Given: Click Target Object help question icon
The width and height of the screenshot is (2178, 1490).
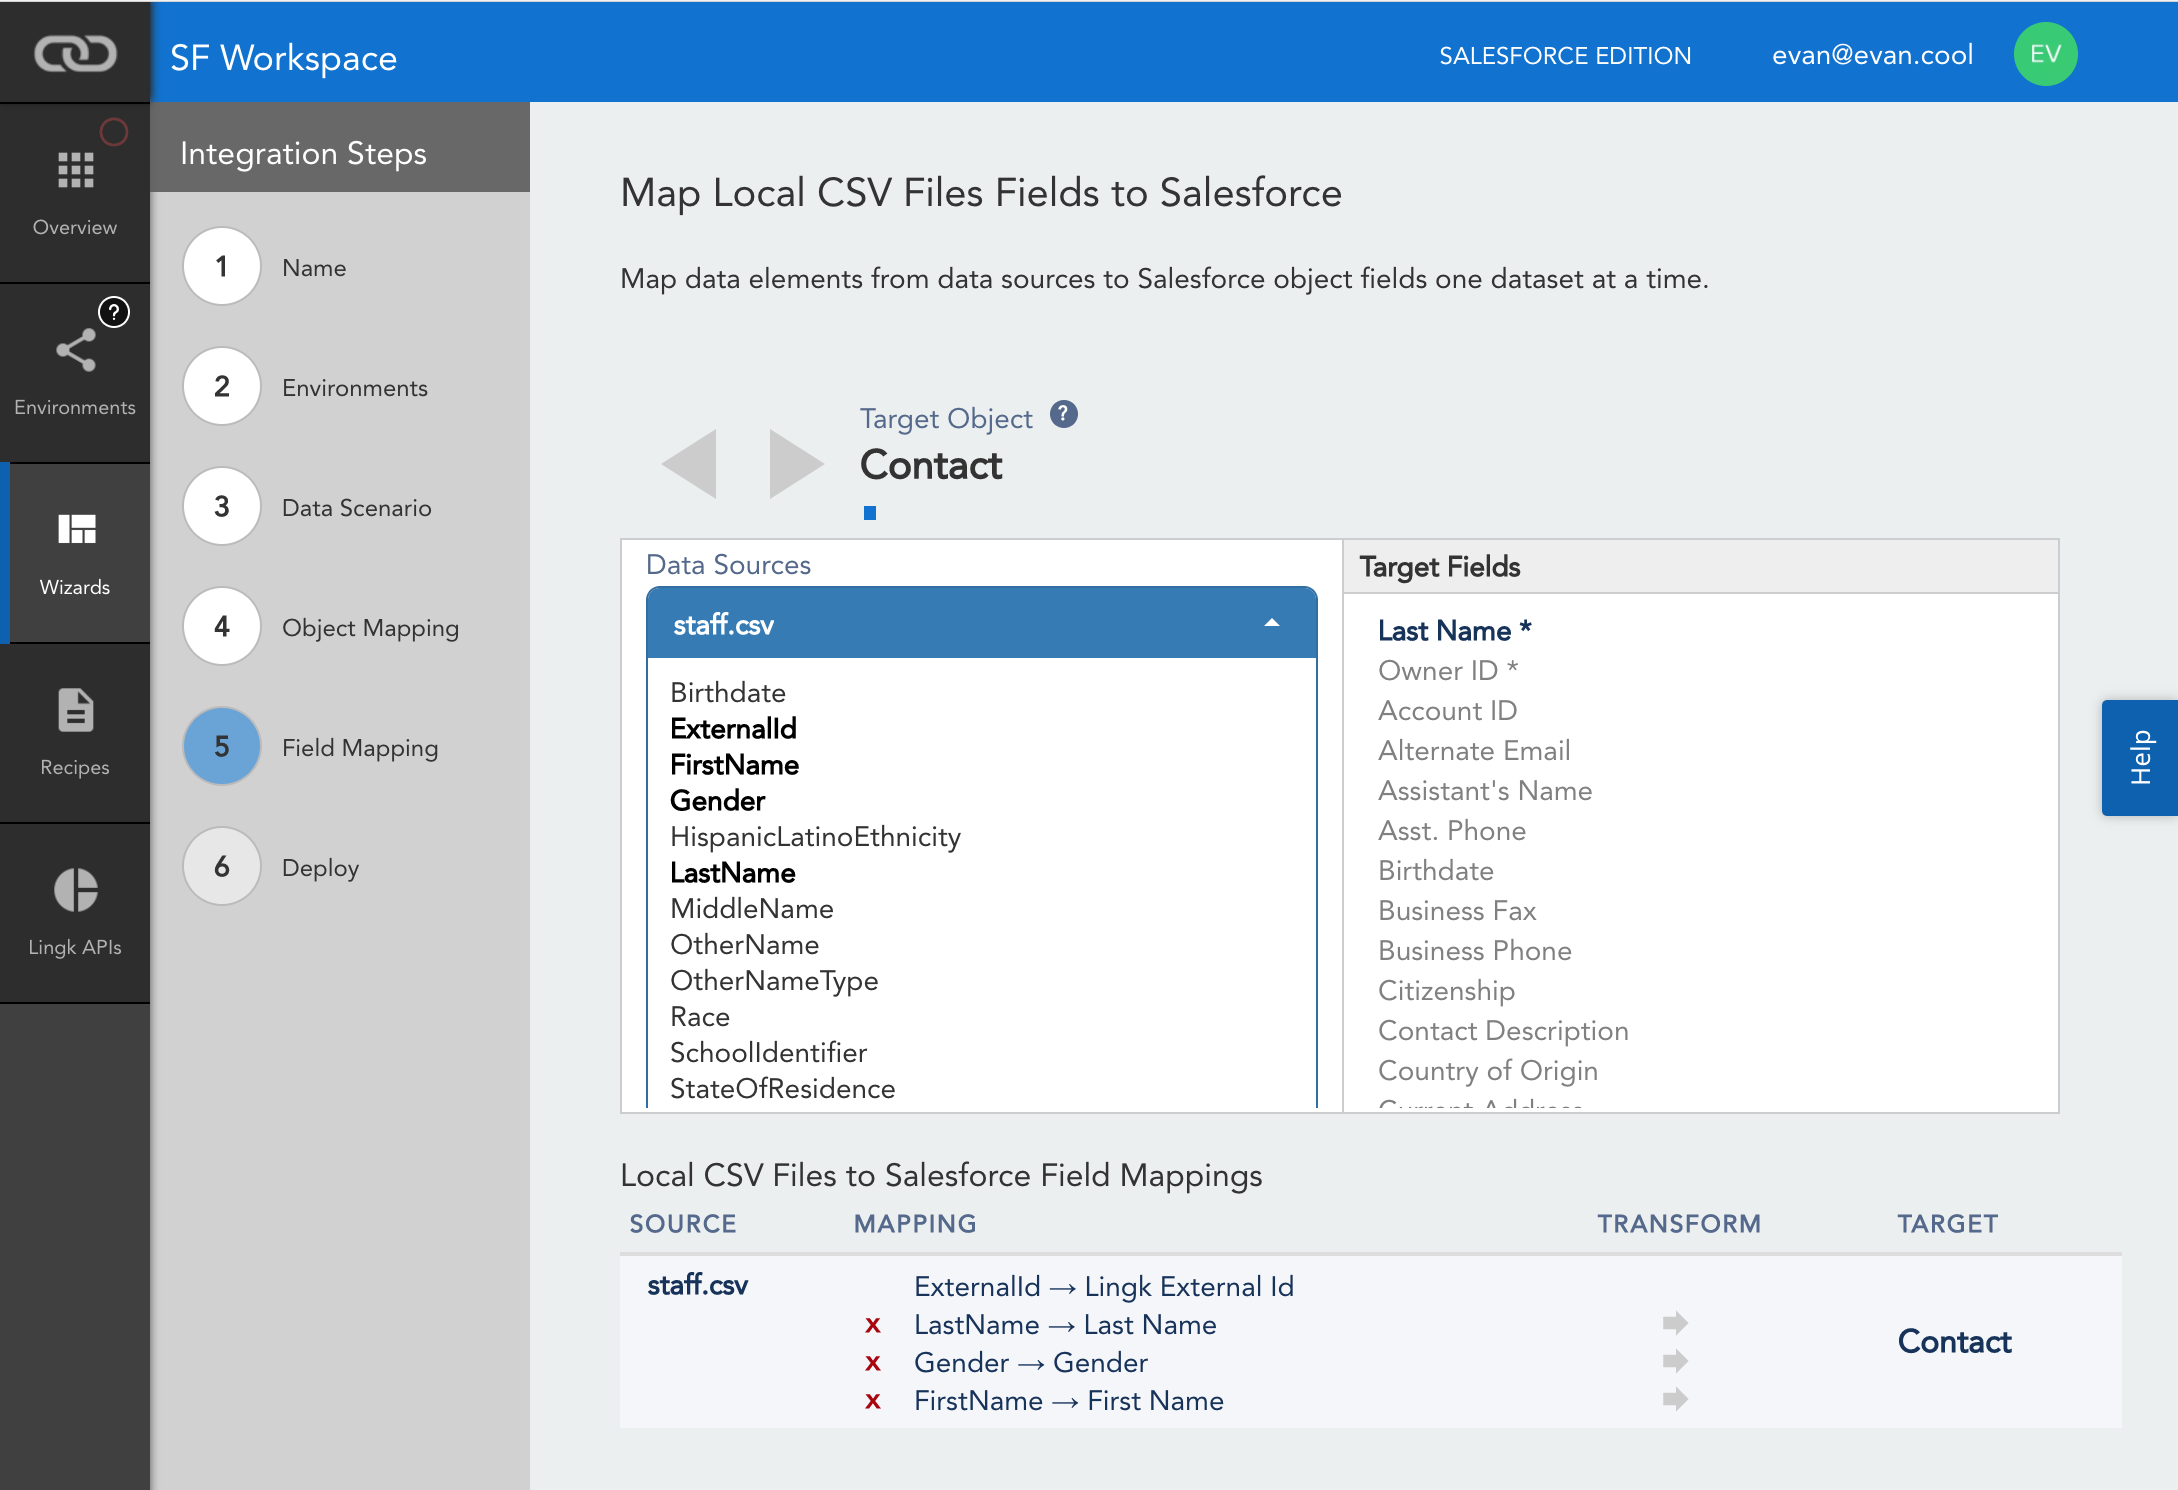Looking at the screenshot, I should pos(1064,414).
